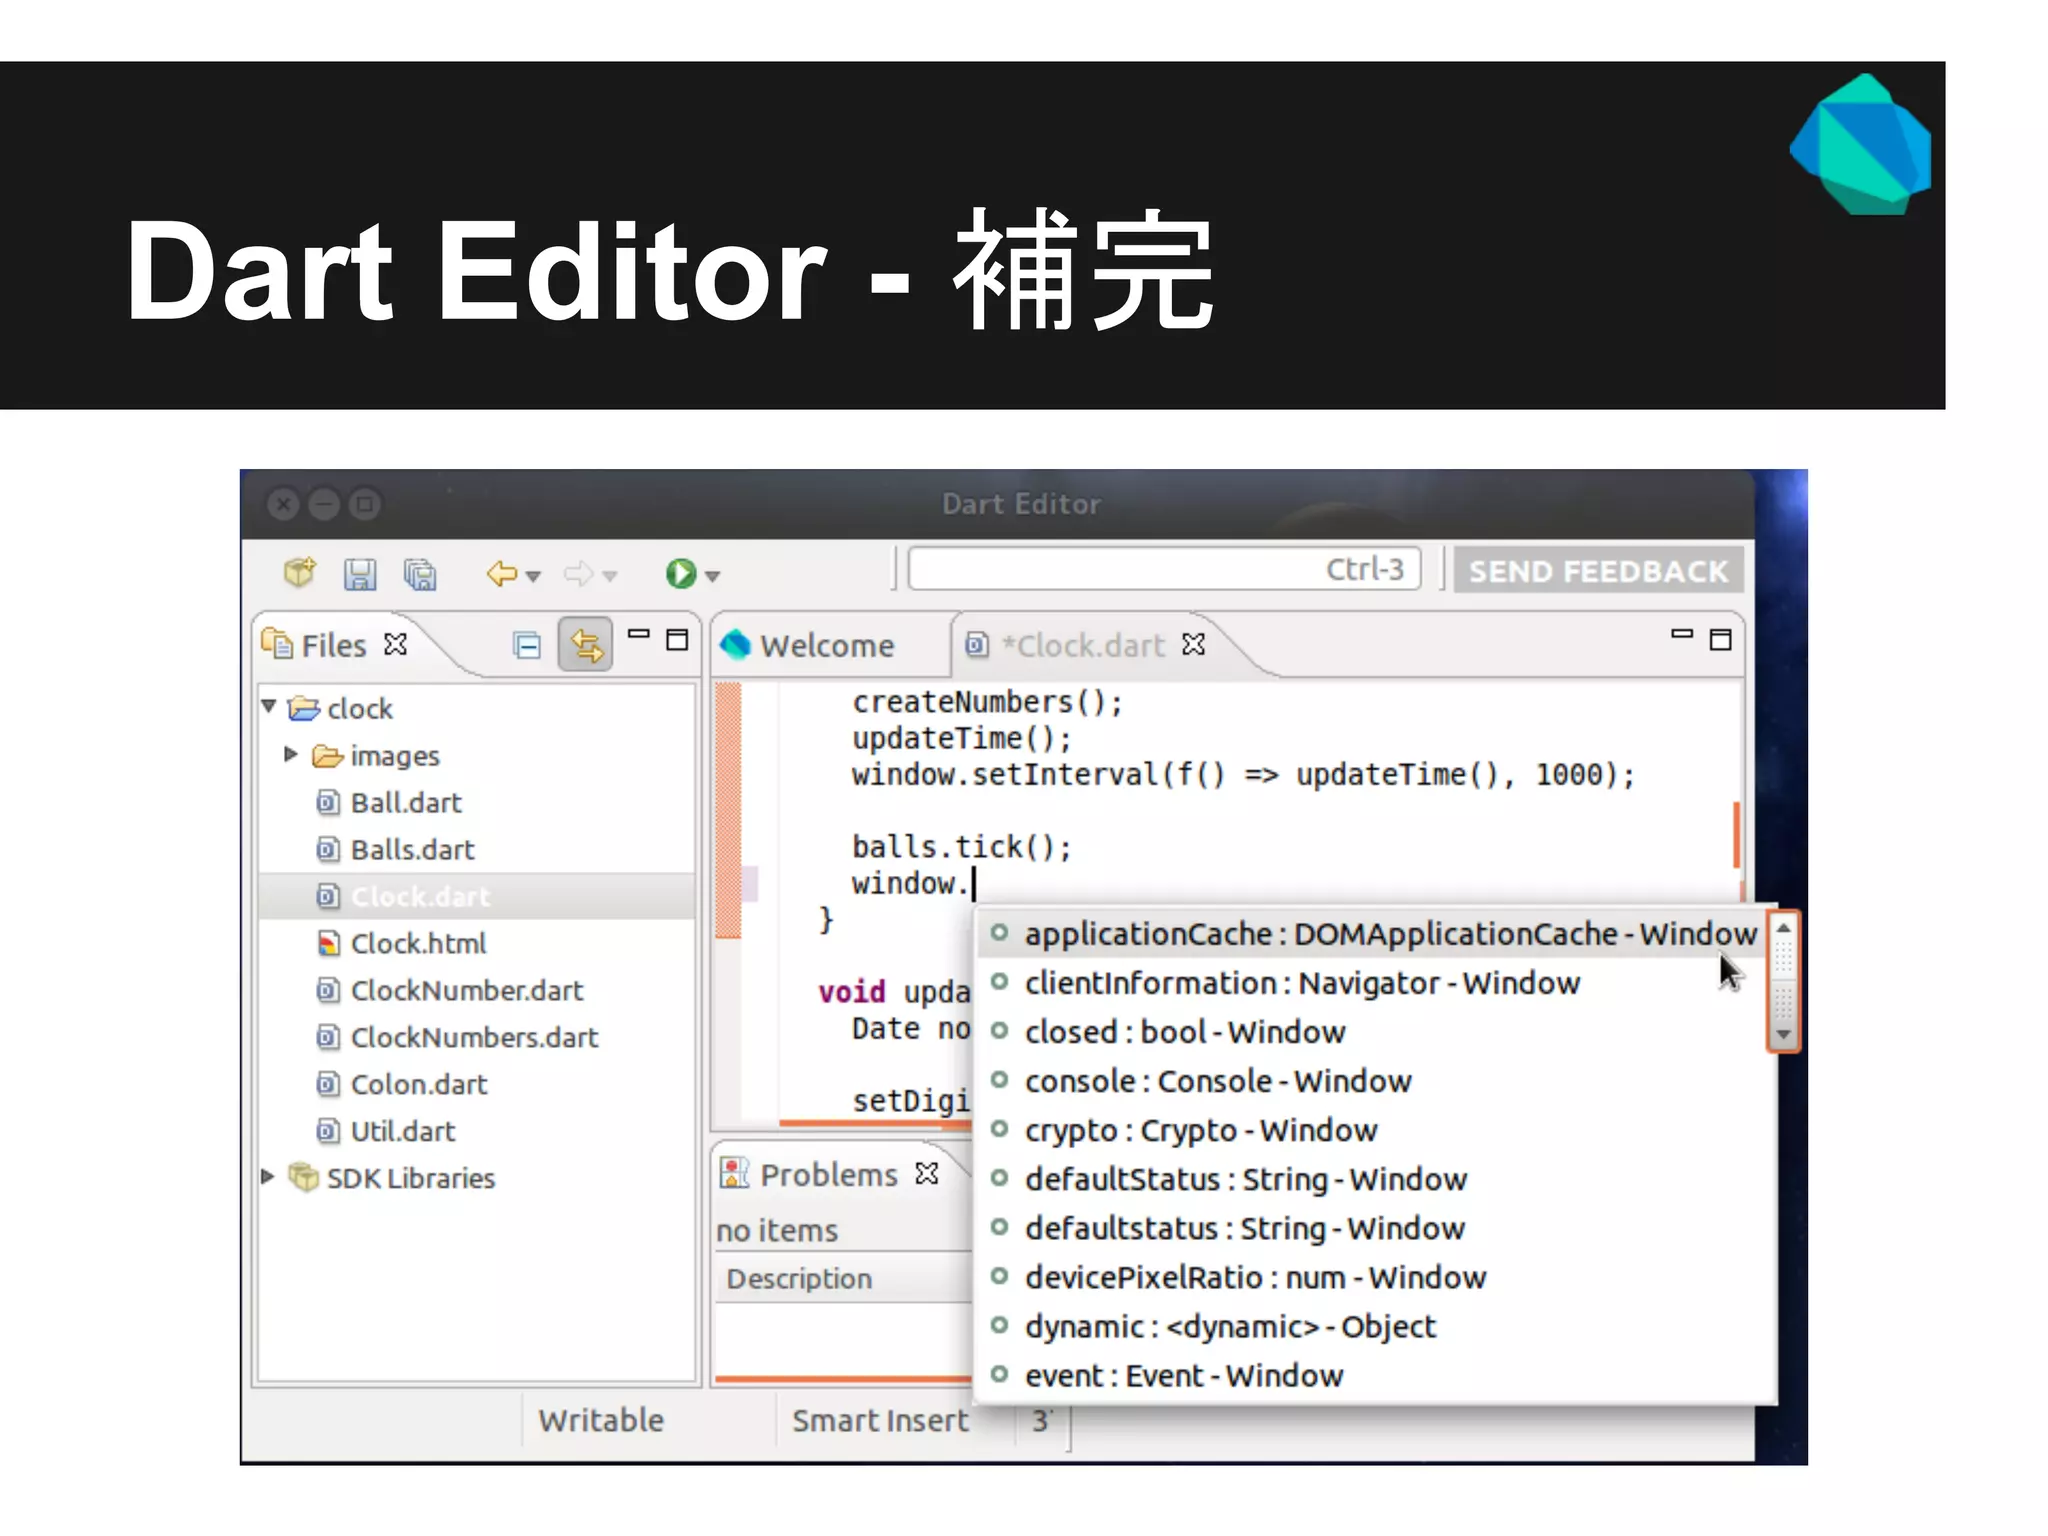The width and height of the screenshot is (2048, 1536).
Task: Minimize the Files panel
Action: click(x=639, y=634)
